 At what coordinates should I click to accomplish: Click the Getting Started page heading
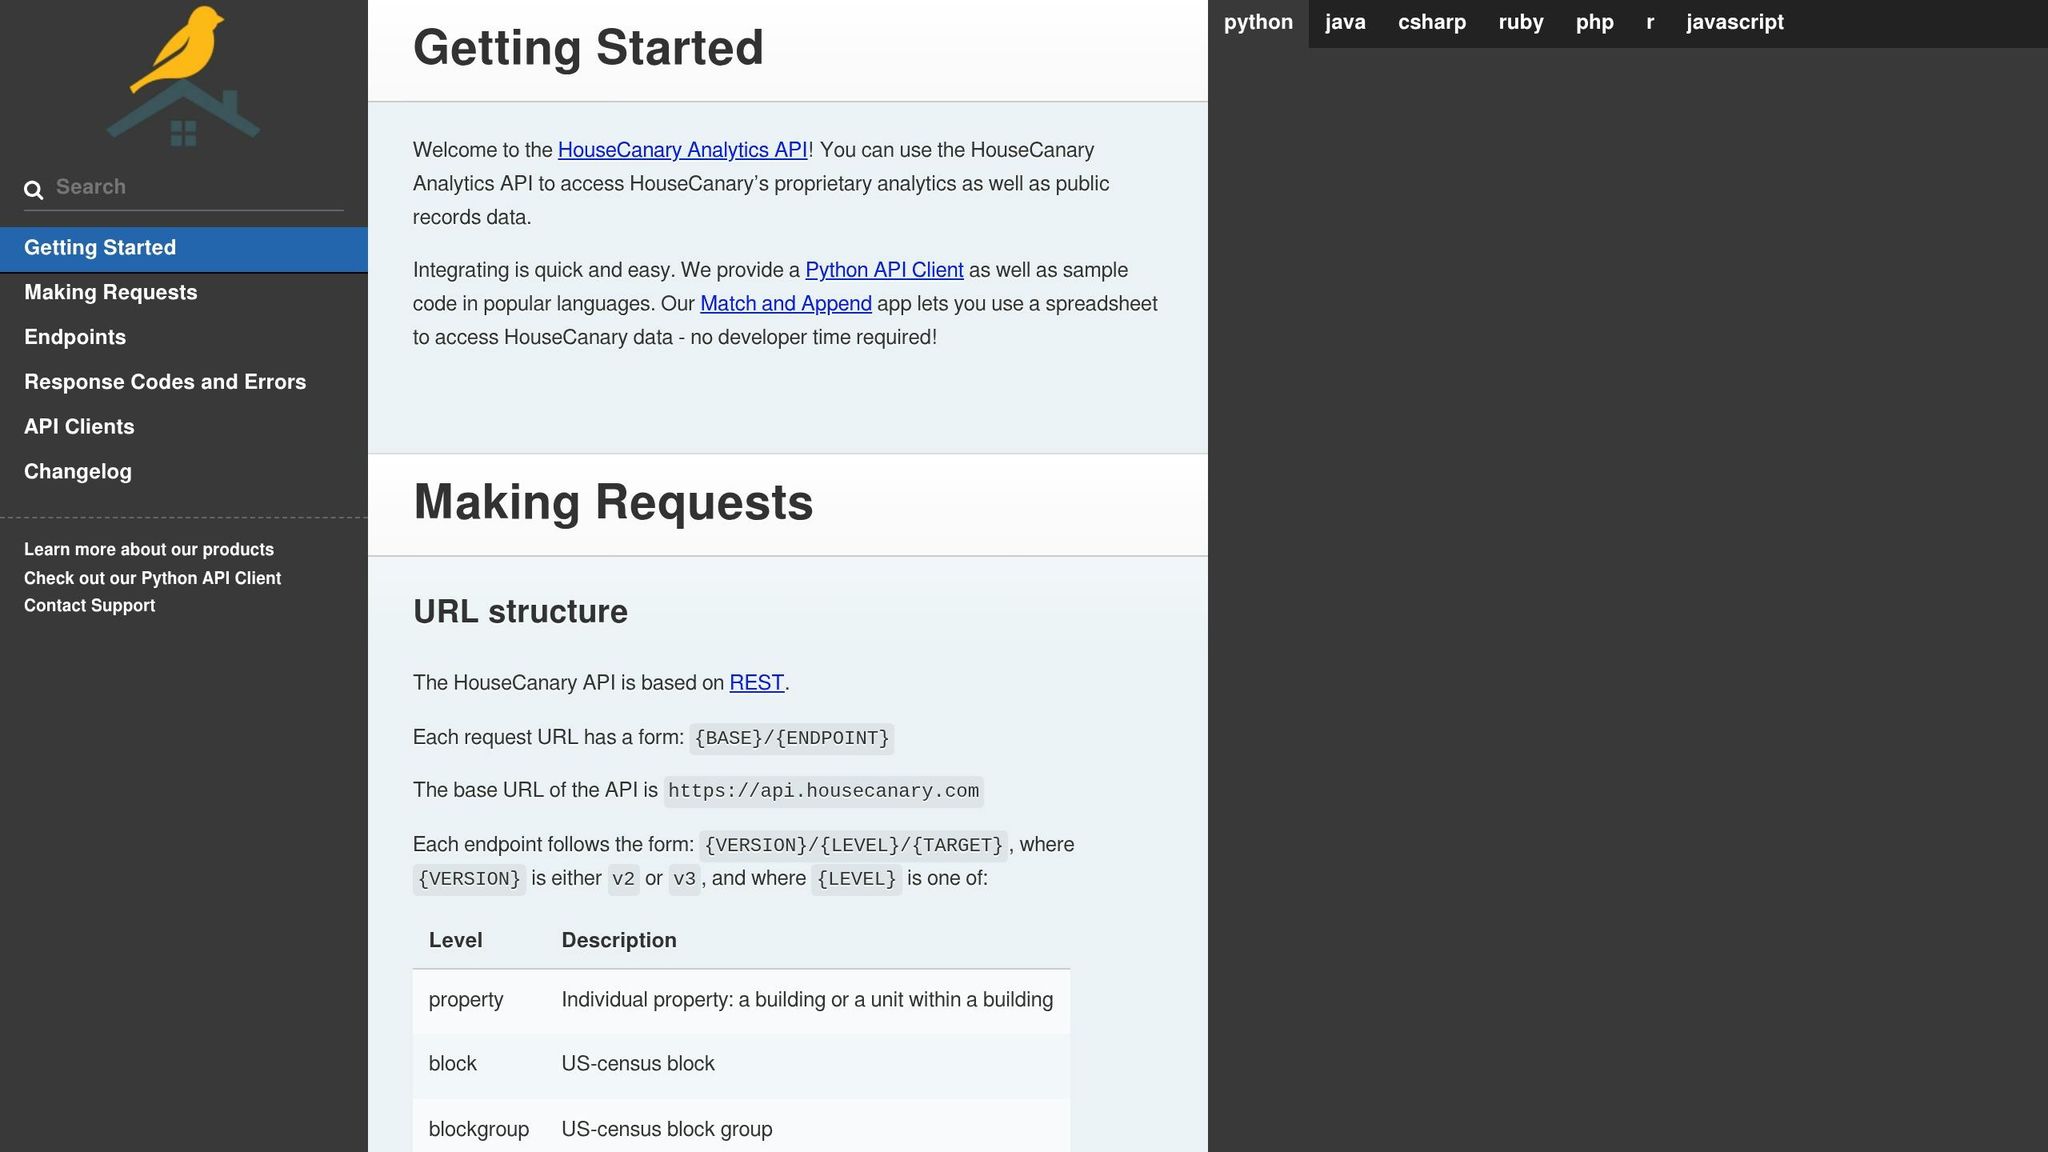[x=588, y=48]
